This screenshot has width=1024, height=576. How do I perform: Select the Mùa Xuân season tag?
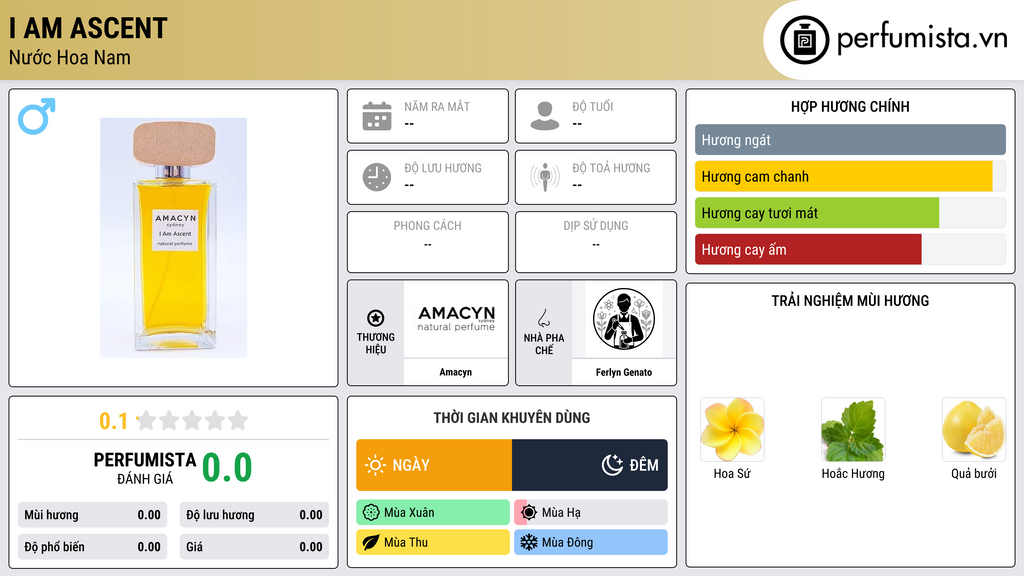click(433, 513)
